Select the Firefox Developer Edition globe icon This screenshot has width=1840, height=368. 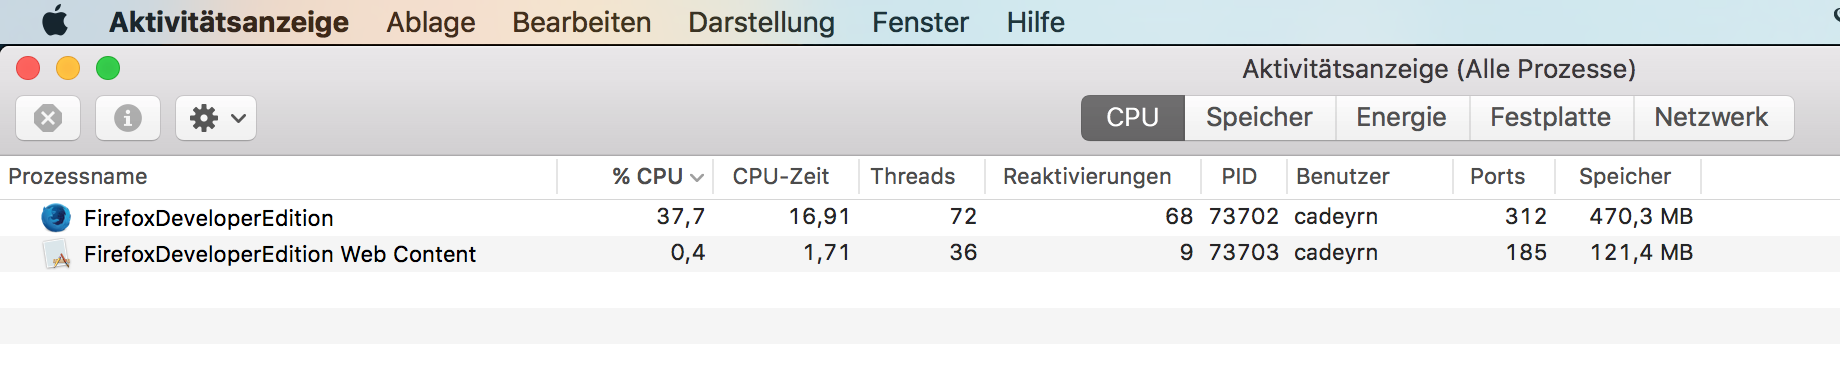pyautogui.click(x=56, y=217)
